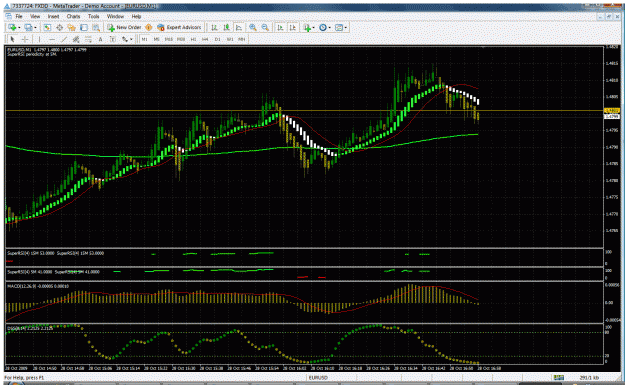Click the yellow price label on price axis
This screenshot has width=625, height=385.
(x=611, y=111)
